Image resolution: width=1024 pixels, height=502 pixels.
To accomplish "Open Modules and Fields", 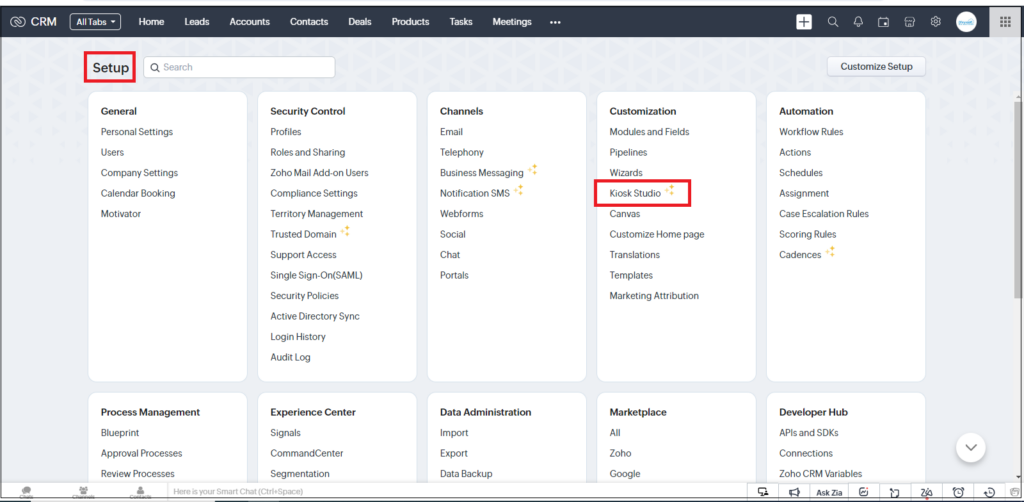I will 649,132.
